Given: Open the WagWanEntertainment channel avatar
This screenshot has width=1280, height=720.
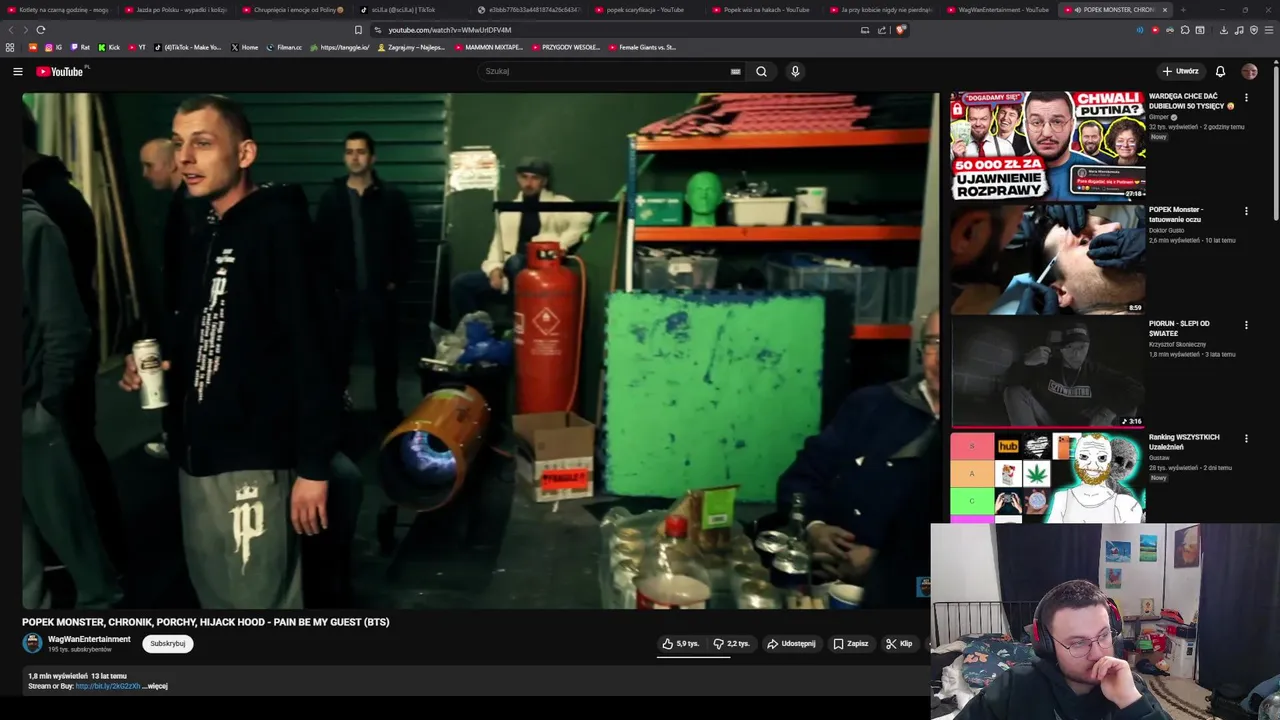Looking at the screenshot, I should tap(32, 644).
